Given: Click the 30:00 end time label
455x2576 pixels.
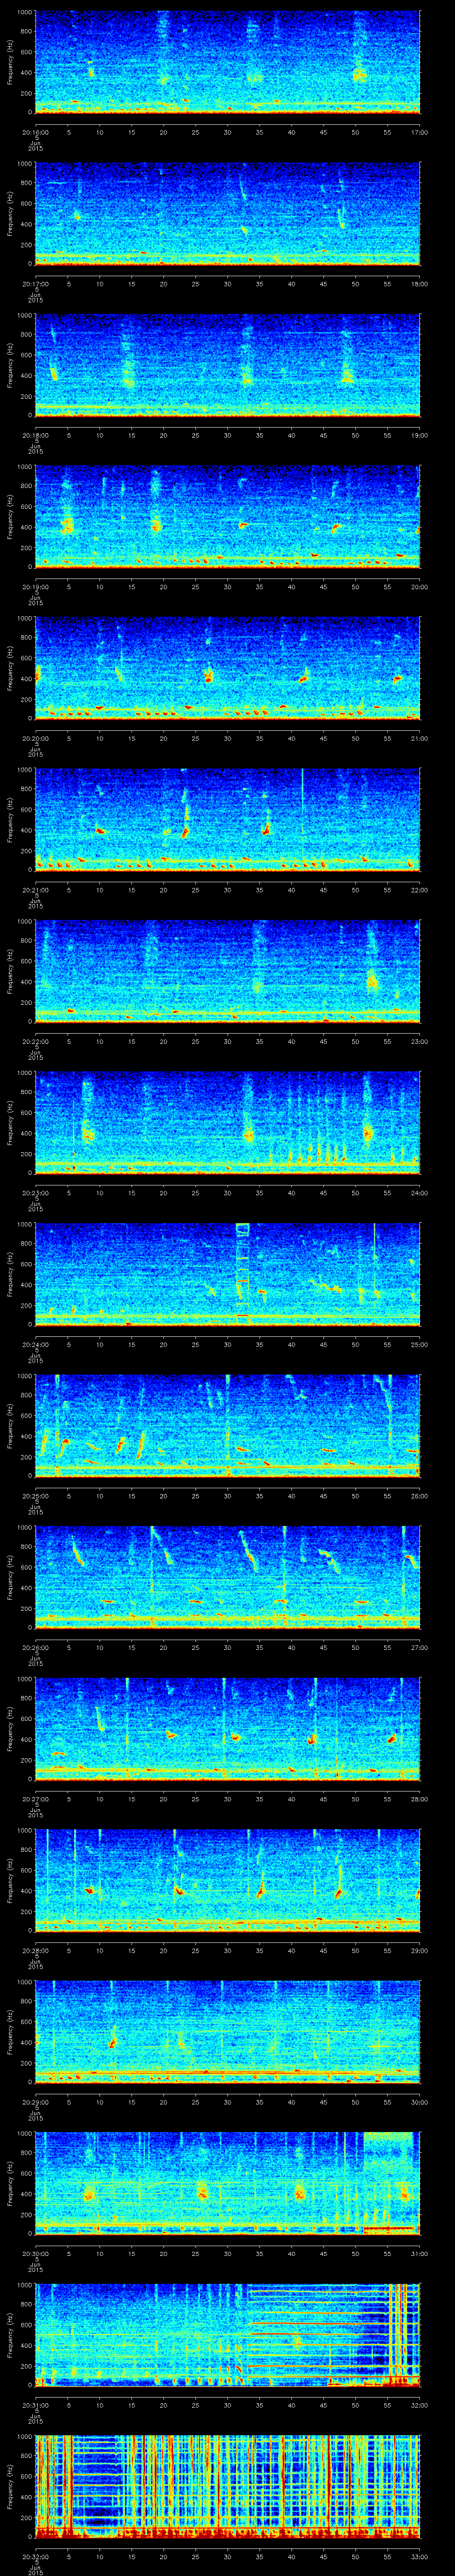Looking at the screenshot, I should click(420, 2102).
